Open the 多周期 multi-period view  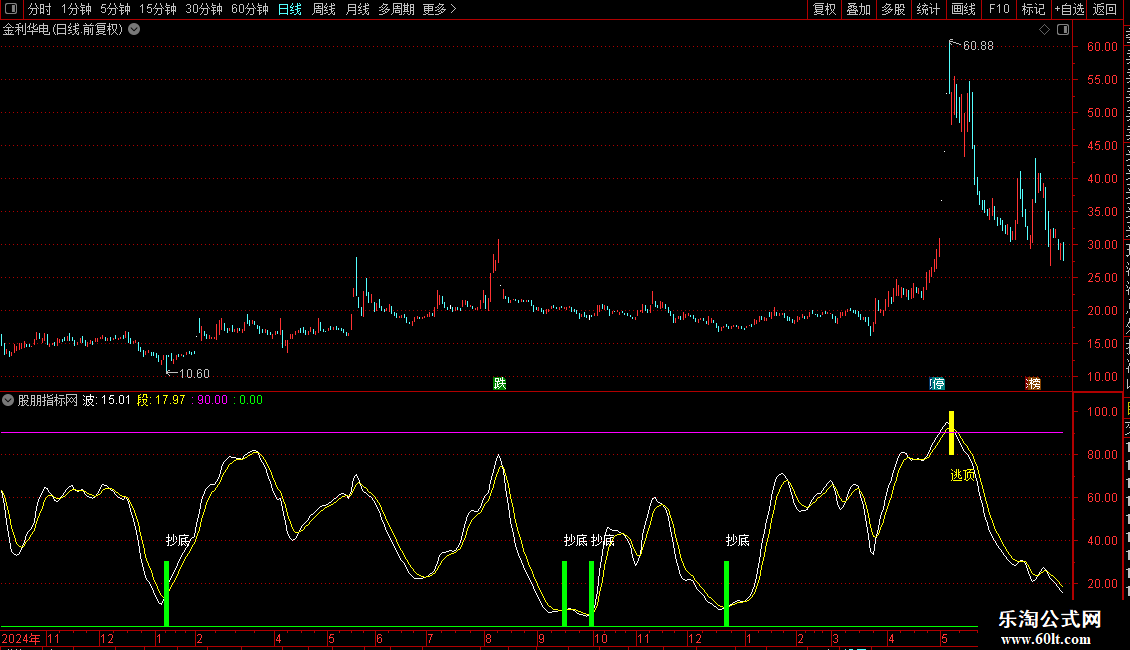[x=396, y=9]
